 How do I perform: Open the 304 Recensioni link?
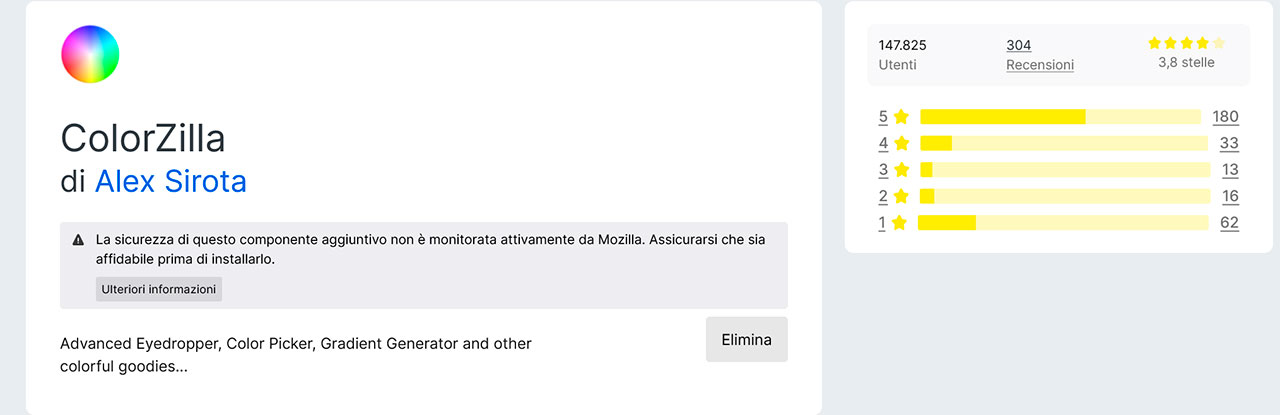coord(1040,55)
